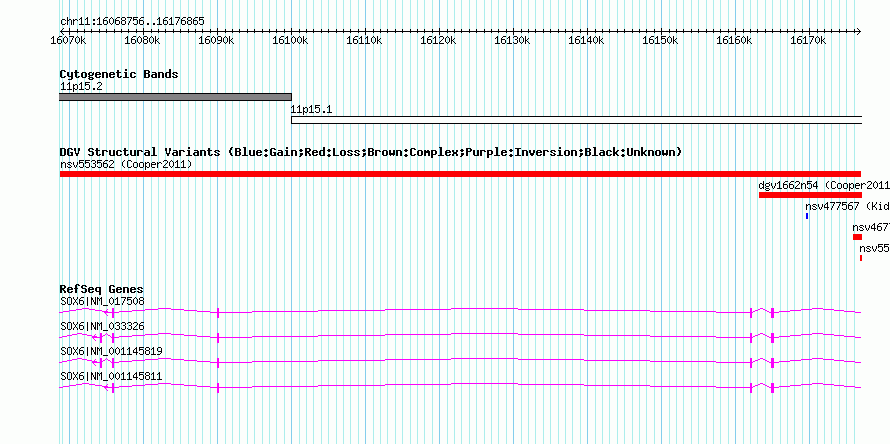The width and height of the screenshot is (890, 444).
Task: Click the left arrowhead of the ruler
Action: (x=62, y=31)
